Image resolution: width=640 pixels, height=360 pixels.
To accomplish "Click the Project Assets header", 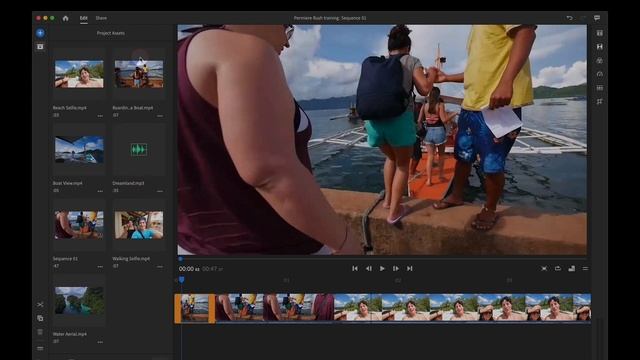I will click(x=111, y=33).
